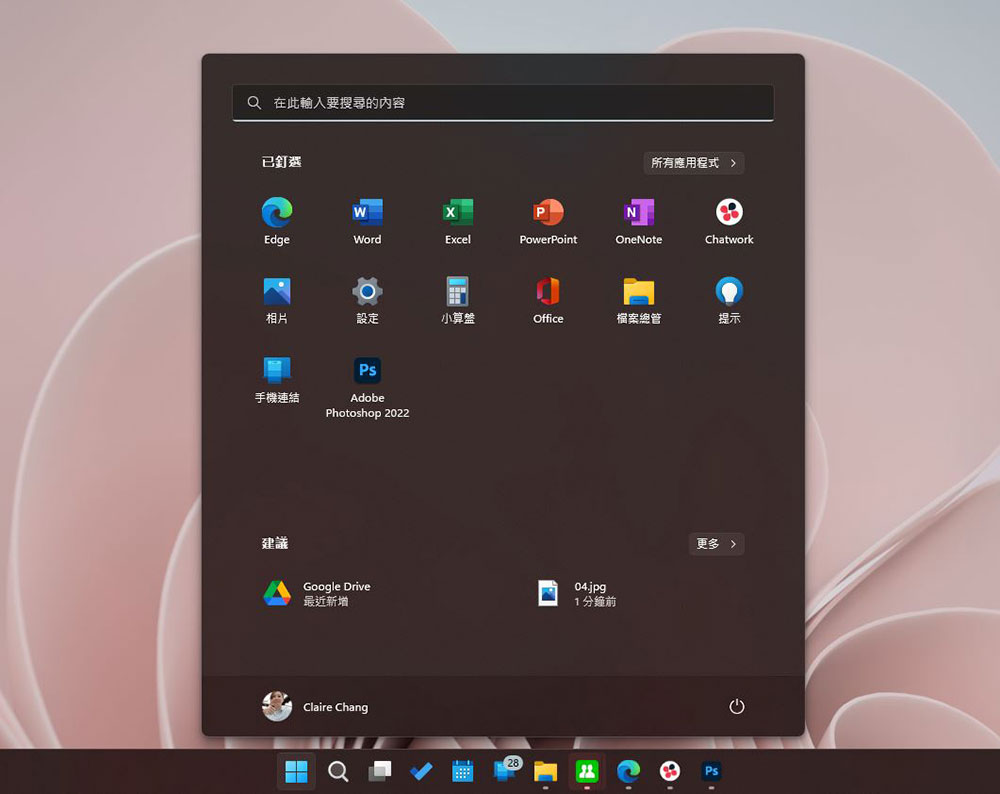Image resolution: width=1000 pixels, height=794 pixels.
Task: Switch to Edge on taskbar
Action: 628,772
